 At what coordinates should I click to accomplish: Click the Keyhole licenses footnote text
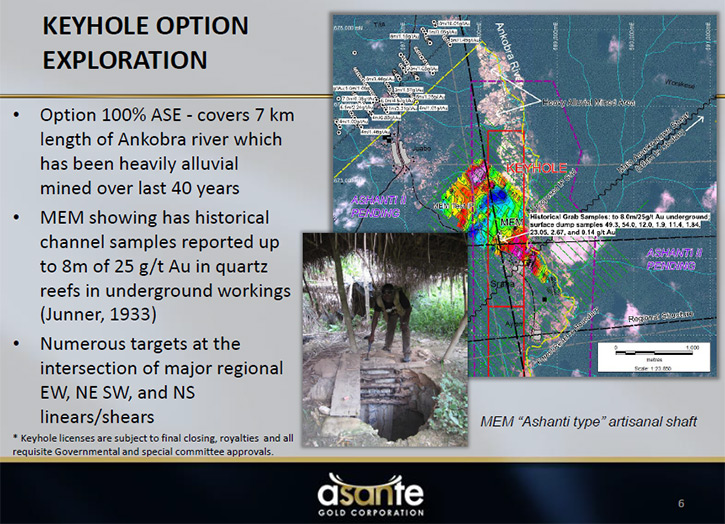pyautogui.click(x=153, y=444)
